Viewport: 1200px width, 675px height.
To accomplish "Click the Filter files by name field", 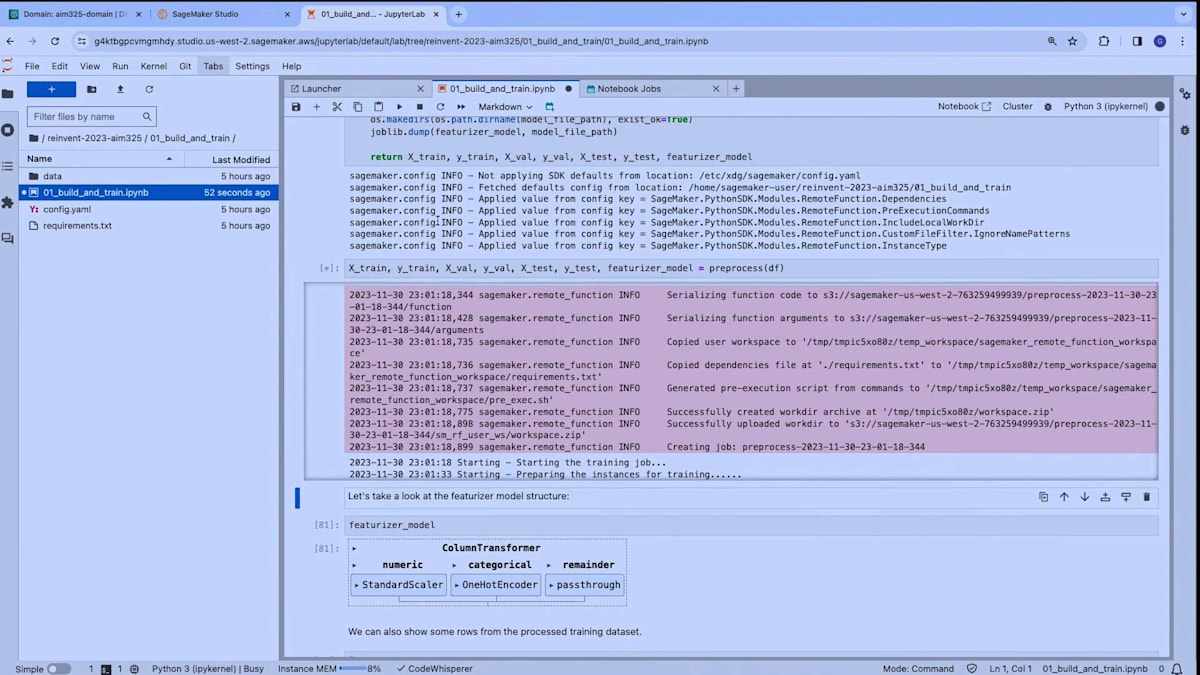I will [x=91, y=117].
